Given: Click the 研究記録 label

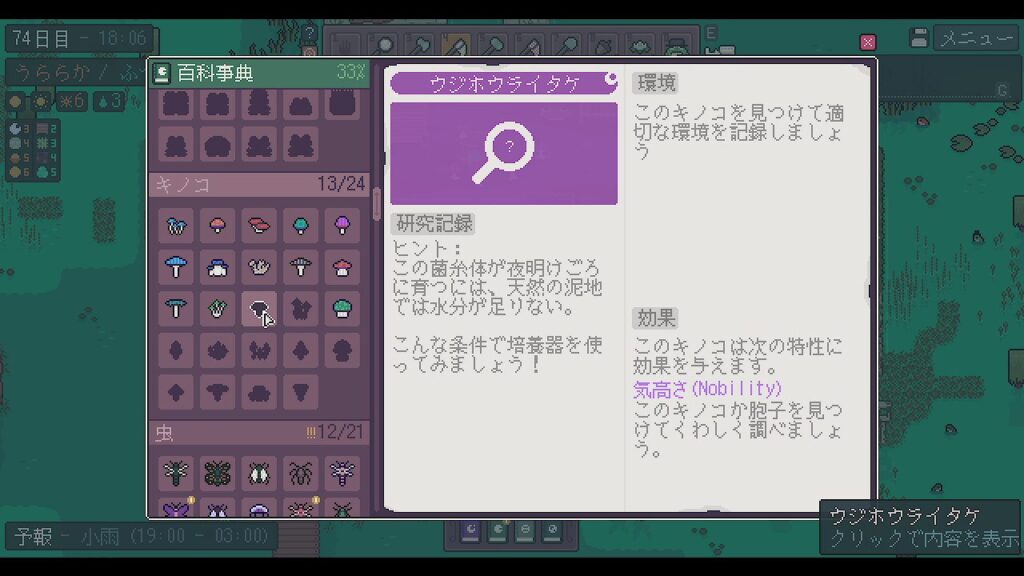Looking at the screenshot, I should [x=434, y=224].
